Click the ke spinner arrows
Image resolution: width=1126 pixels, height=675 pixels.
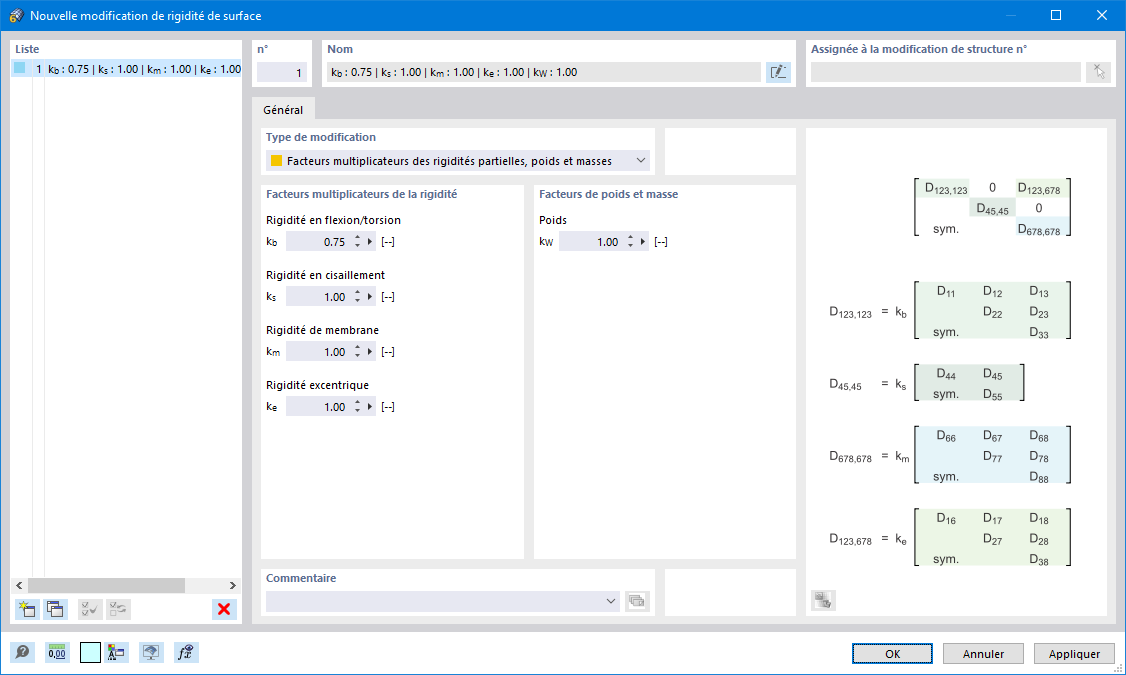pos(358,406)
